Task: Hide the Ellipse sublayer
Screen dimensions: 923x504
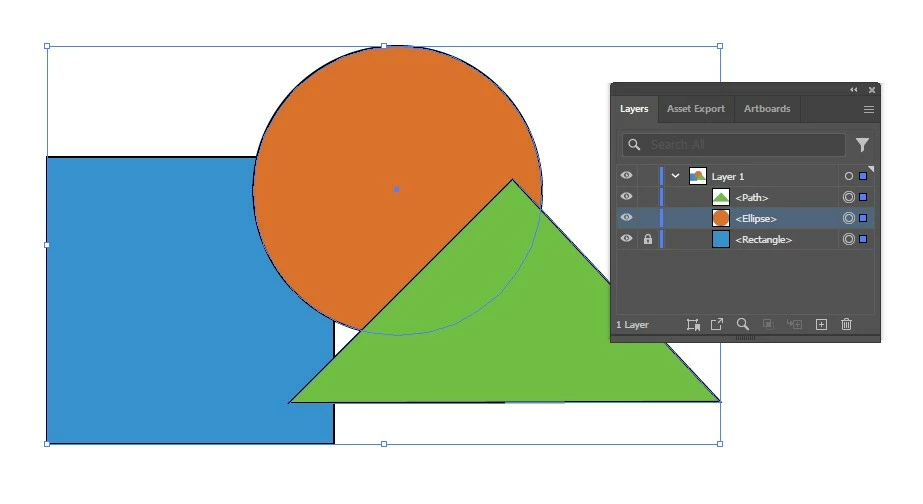Action: coord(626,218)
